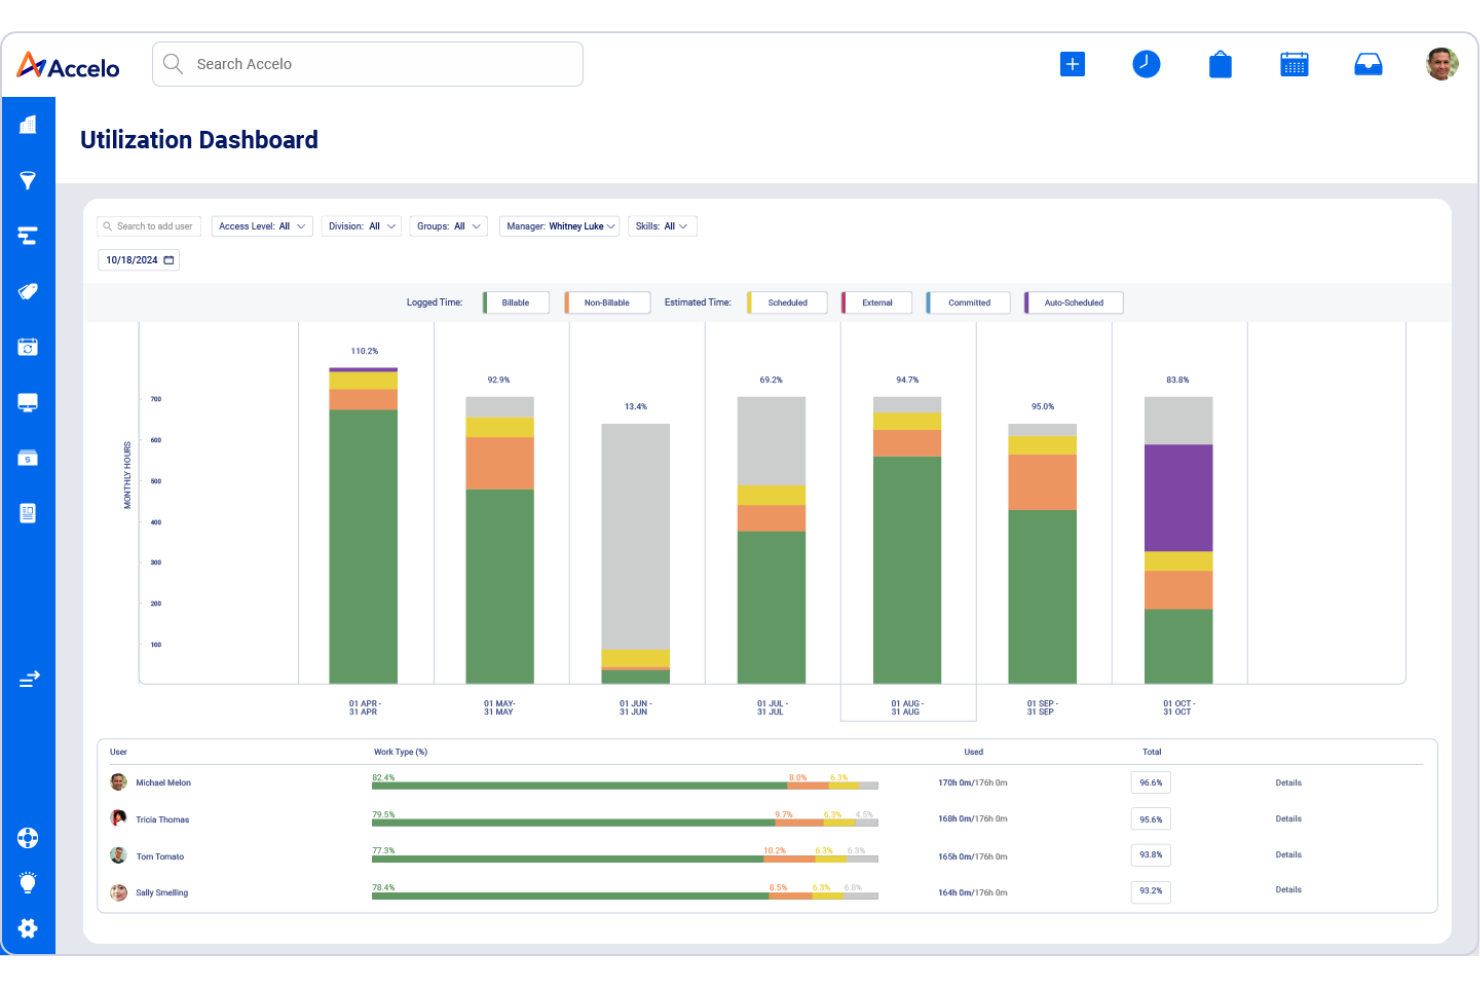Open the monitor icon in sidebar
The image size is (1480, 987).
point(28,402)
